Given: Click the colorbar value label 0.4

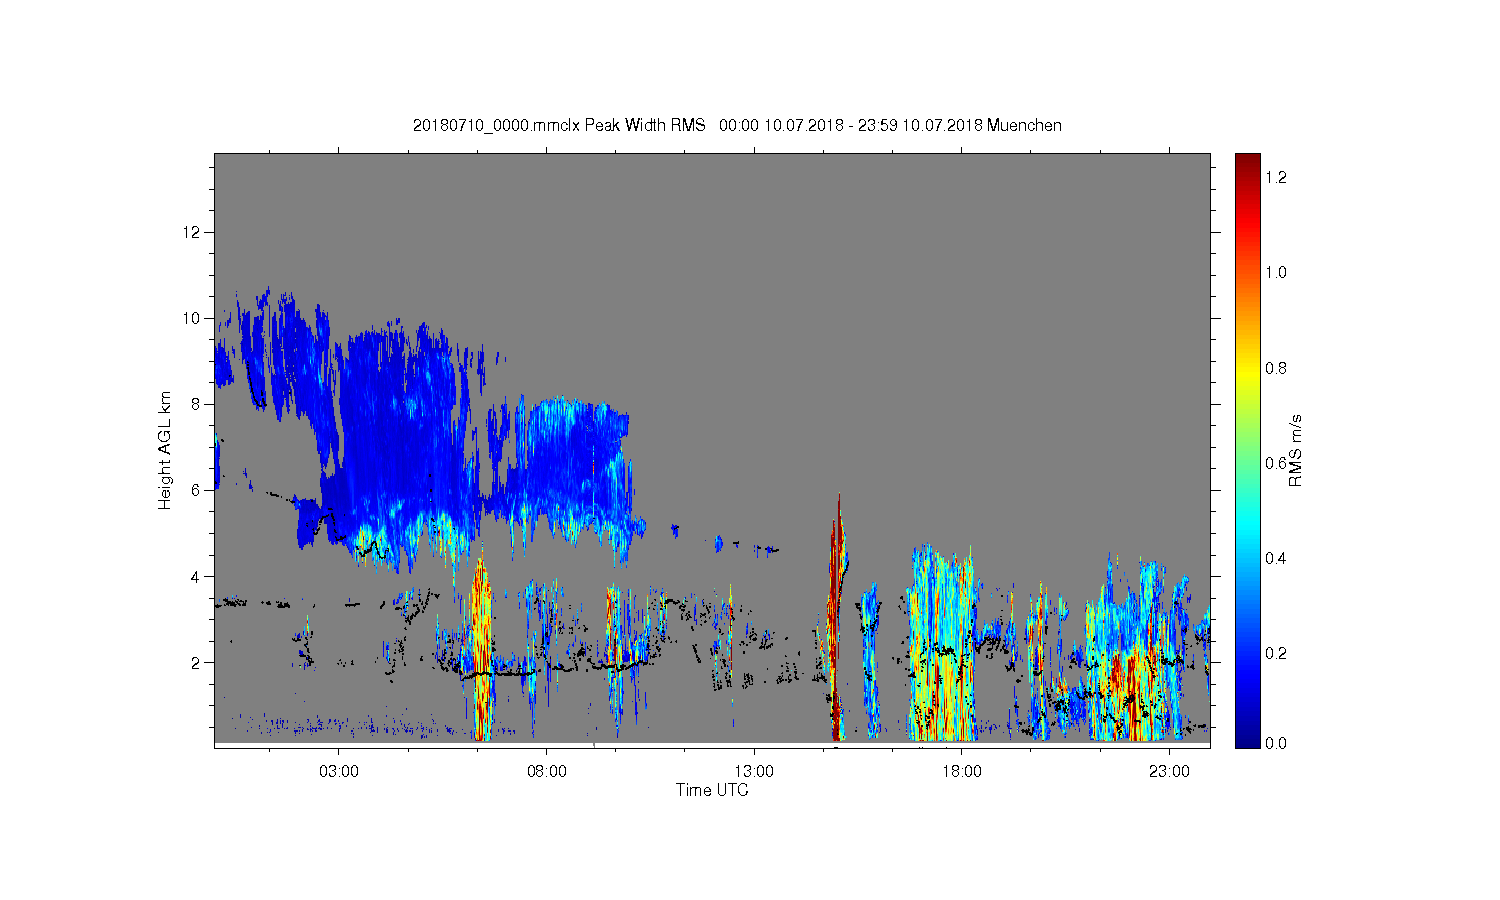Looking at the screenshot, I should click(1276, 558).
